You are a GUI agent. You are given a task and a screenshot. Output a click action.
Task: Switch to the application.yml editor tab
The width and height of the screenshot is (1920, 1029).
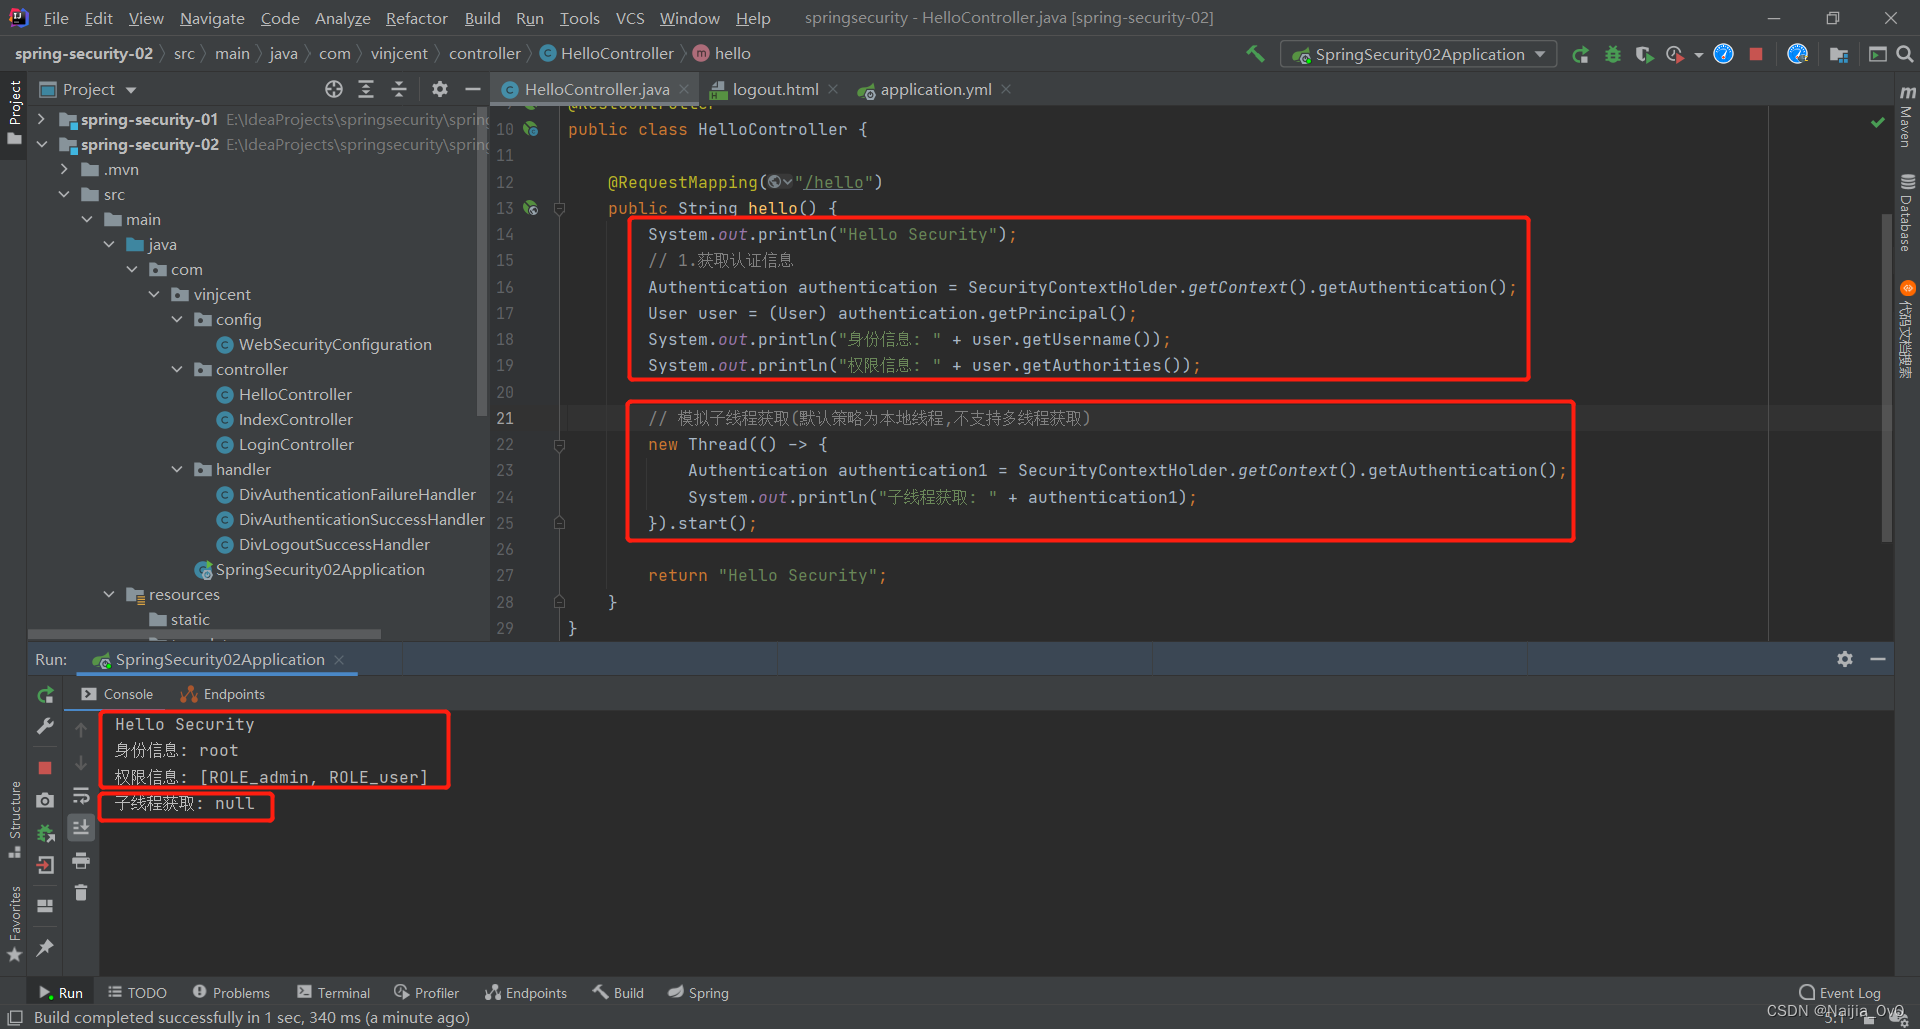[x=935, y=90]
